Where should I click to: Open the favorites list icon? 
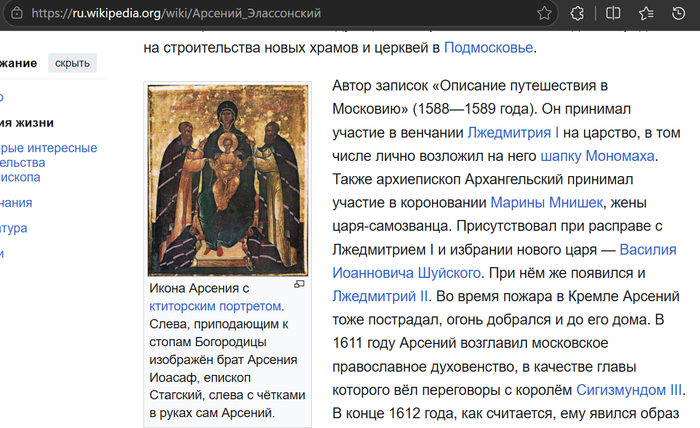[646, 13]
